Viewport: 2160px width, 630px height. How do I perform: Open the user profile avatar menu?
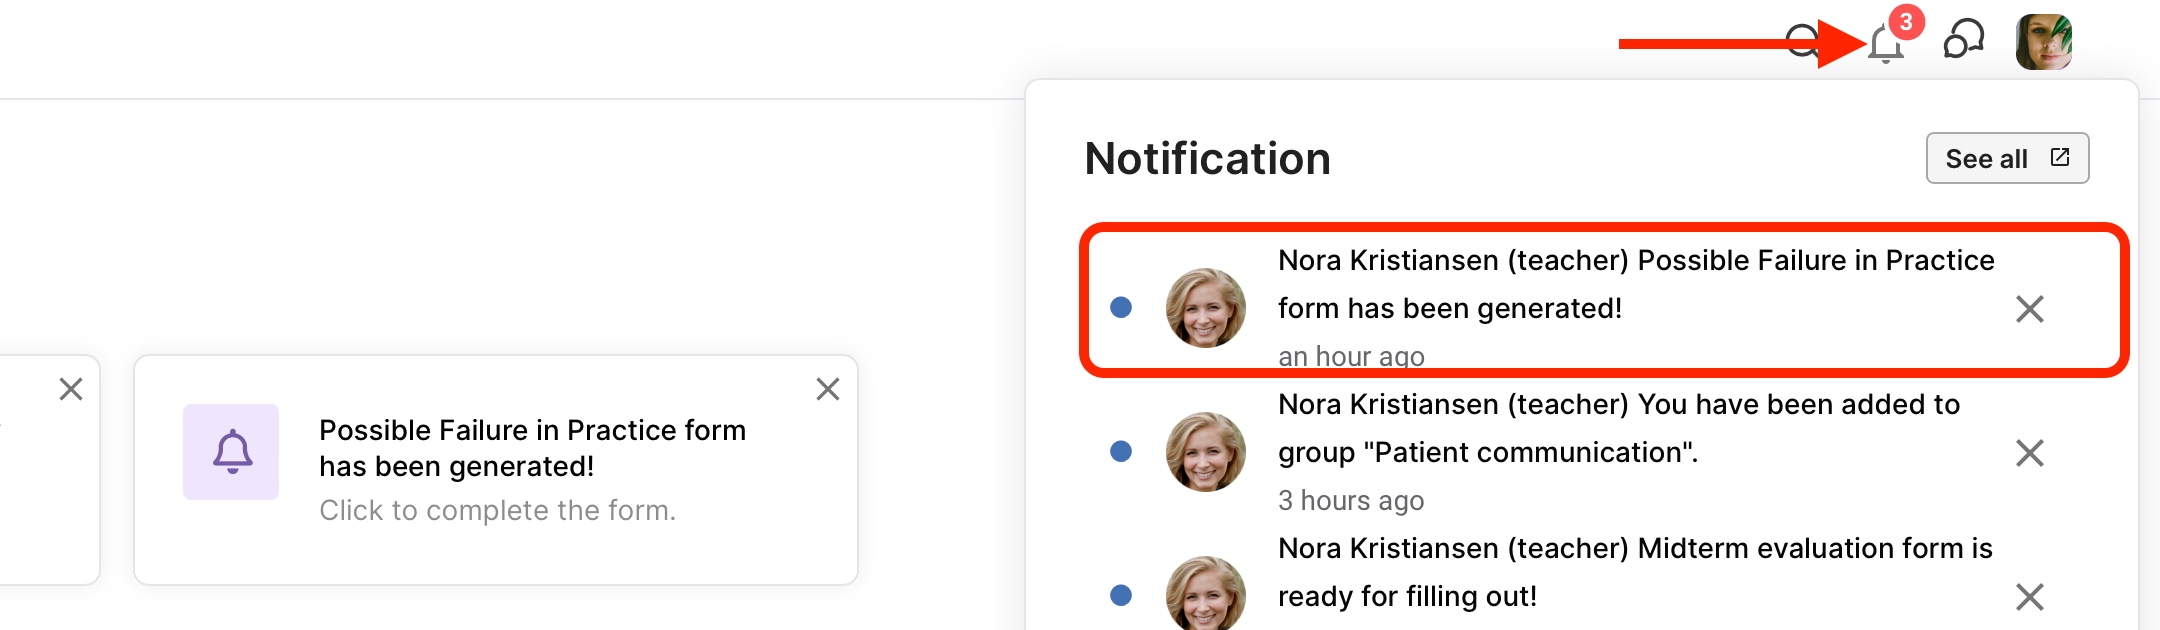(2043, 42)
